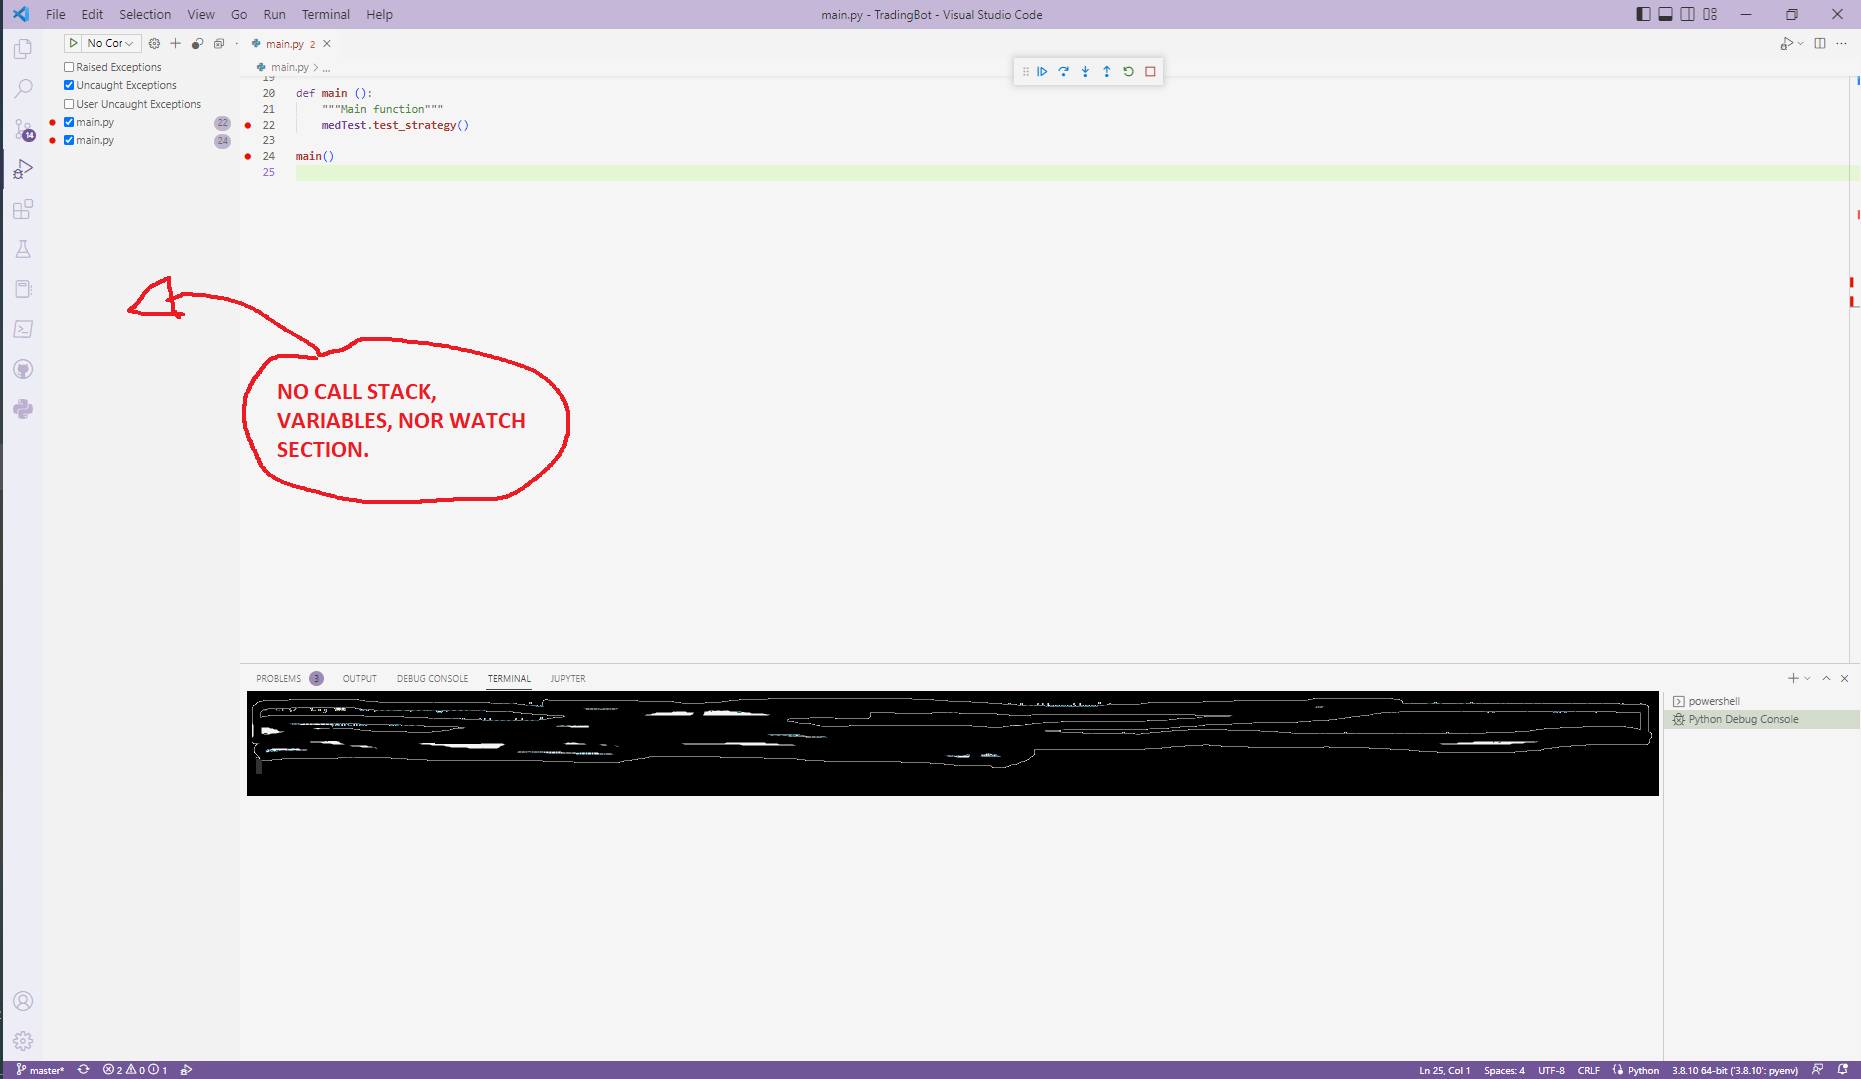
Task: Open the debug configuration dropdown
Action: (111, 43)
